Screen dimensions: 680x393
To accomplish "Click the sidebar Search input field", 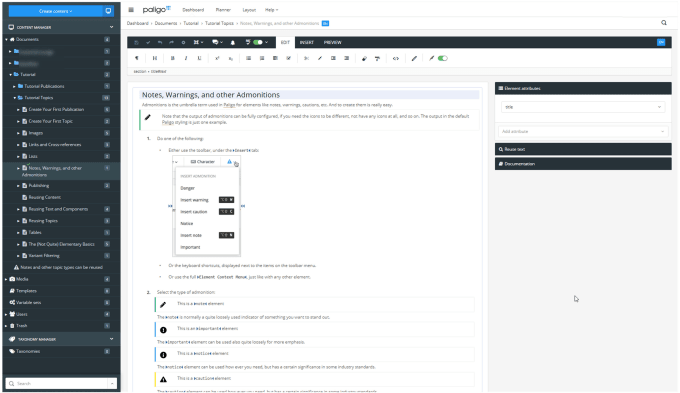I will pos(57,383).
